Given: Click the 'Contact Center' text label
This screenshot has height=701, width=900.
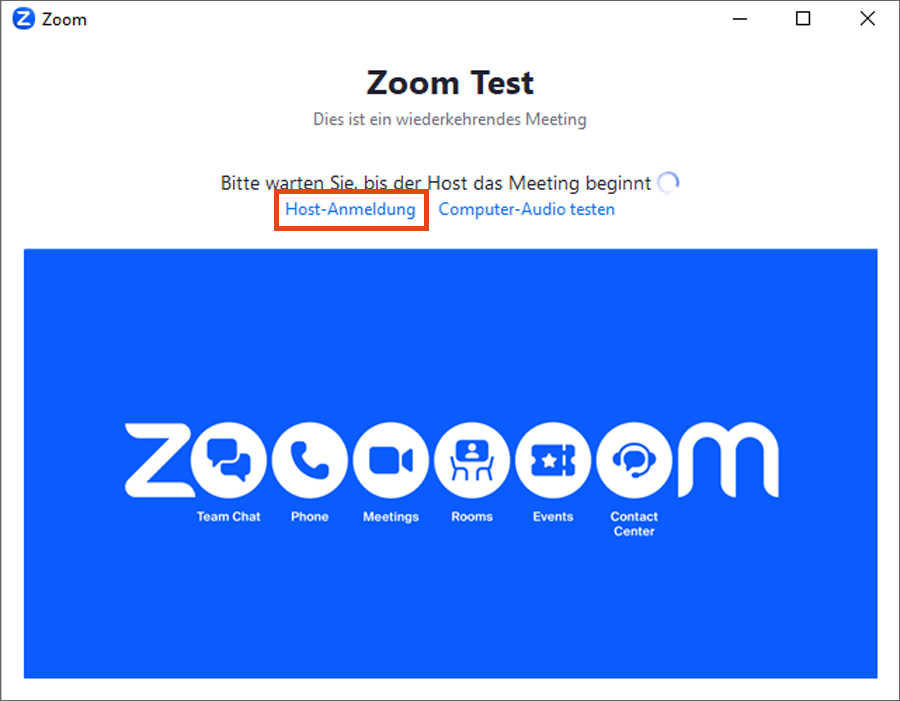Looking at the screenshot, I should pyautogui.click(x=634, y=524).
